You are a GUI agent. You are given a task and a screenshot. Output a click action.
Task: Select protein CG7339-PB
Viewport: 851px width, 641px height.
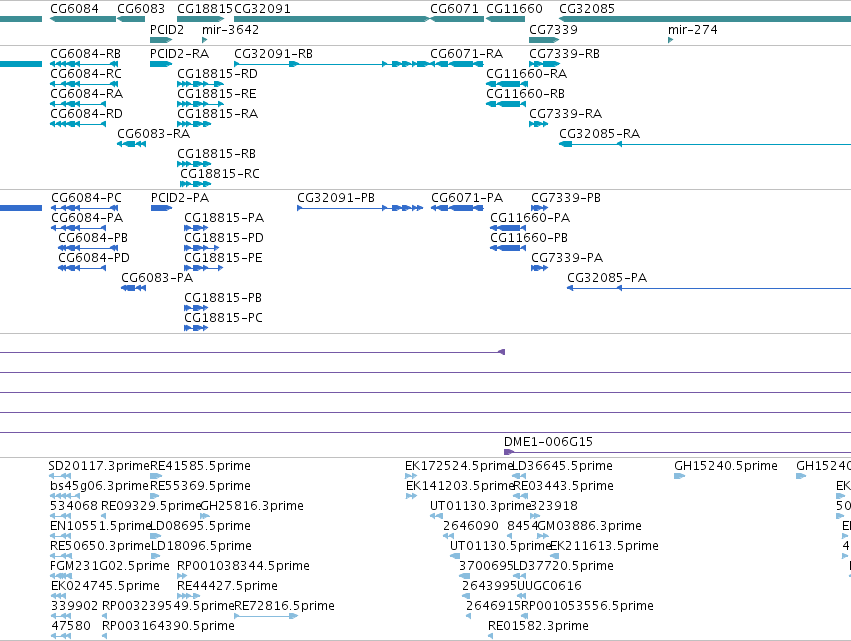566,198
